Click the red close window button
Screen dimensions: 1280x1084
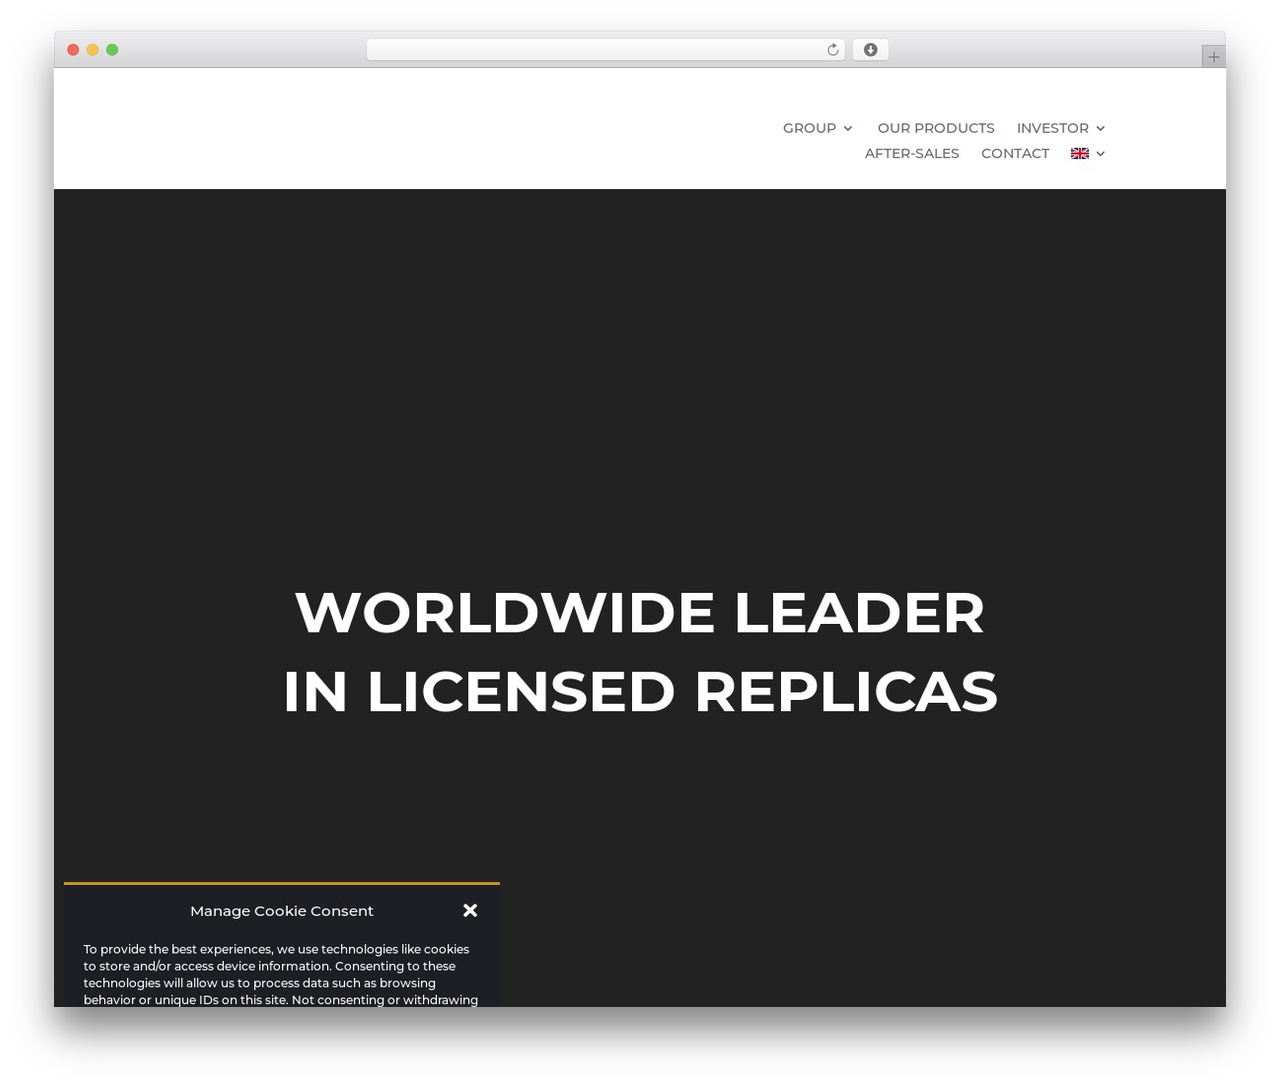73,50
